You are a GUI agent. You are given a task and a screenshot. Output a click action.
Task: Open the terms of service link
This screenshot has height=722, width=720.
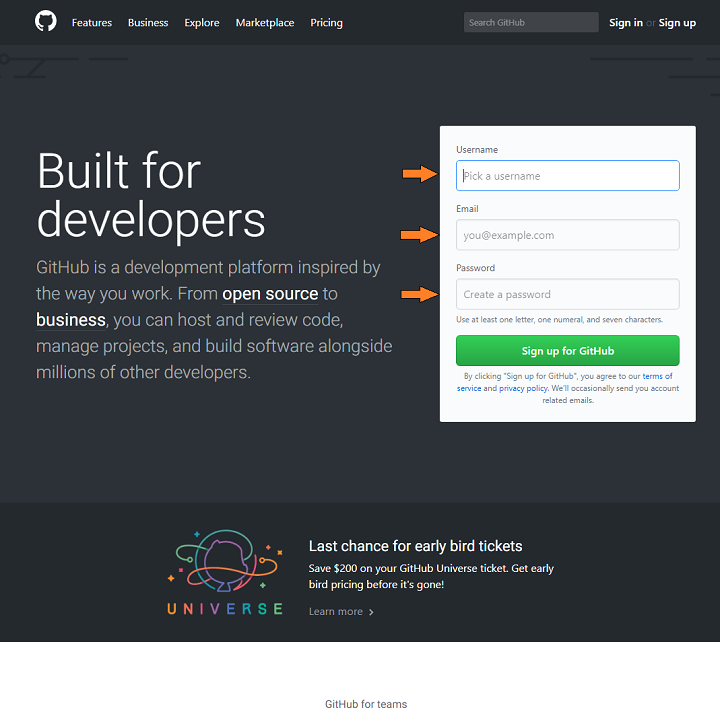(x=657, y=376)
